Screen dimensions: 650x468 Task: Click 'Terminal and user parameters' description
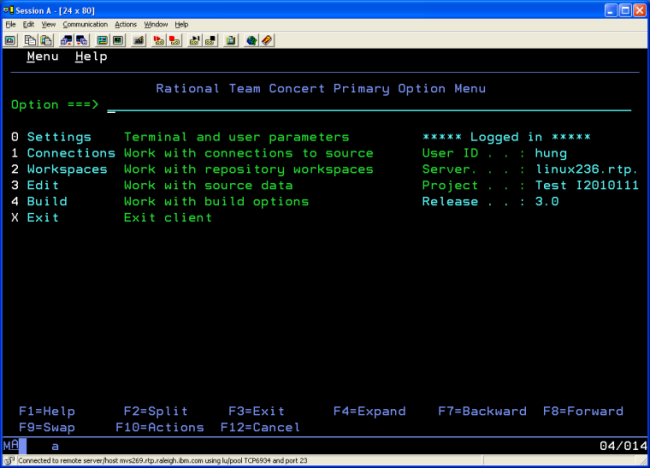click(x=237, y=137)
